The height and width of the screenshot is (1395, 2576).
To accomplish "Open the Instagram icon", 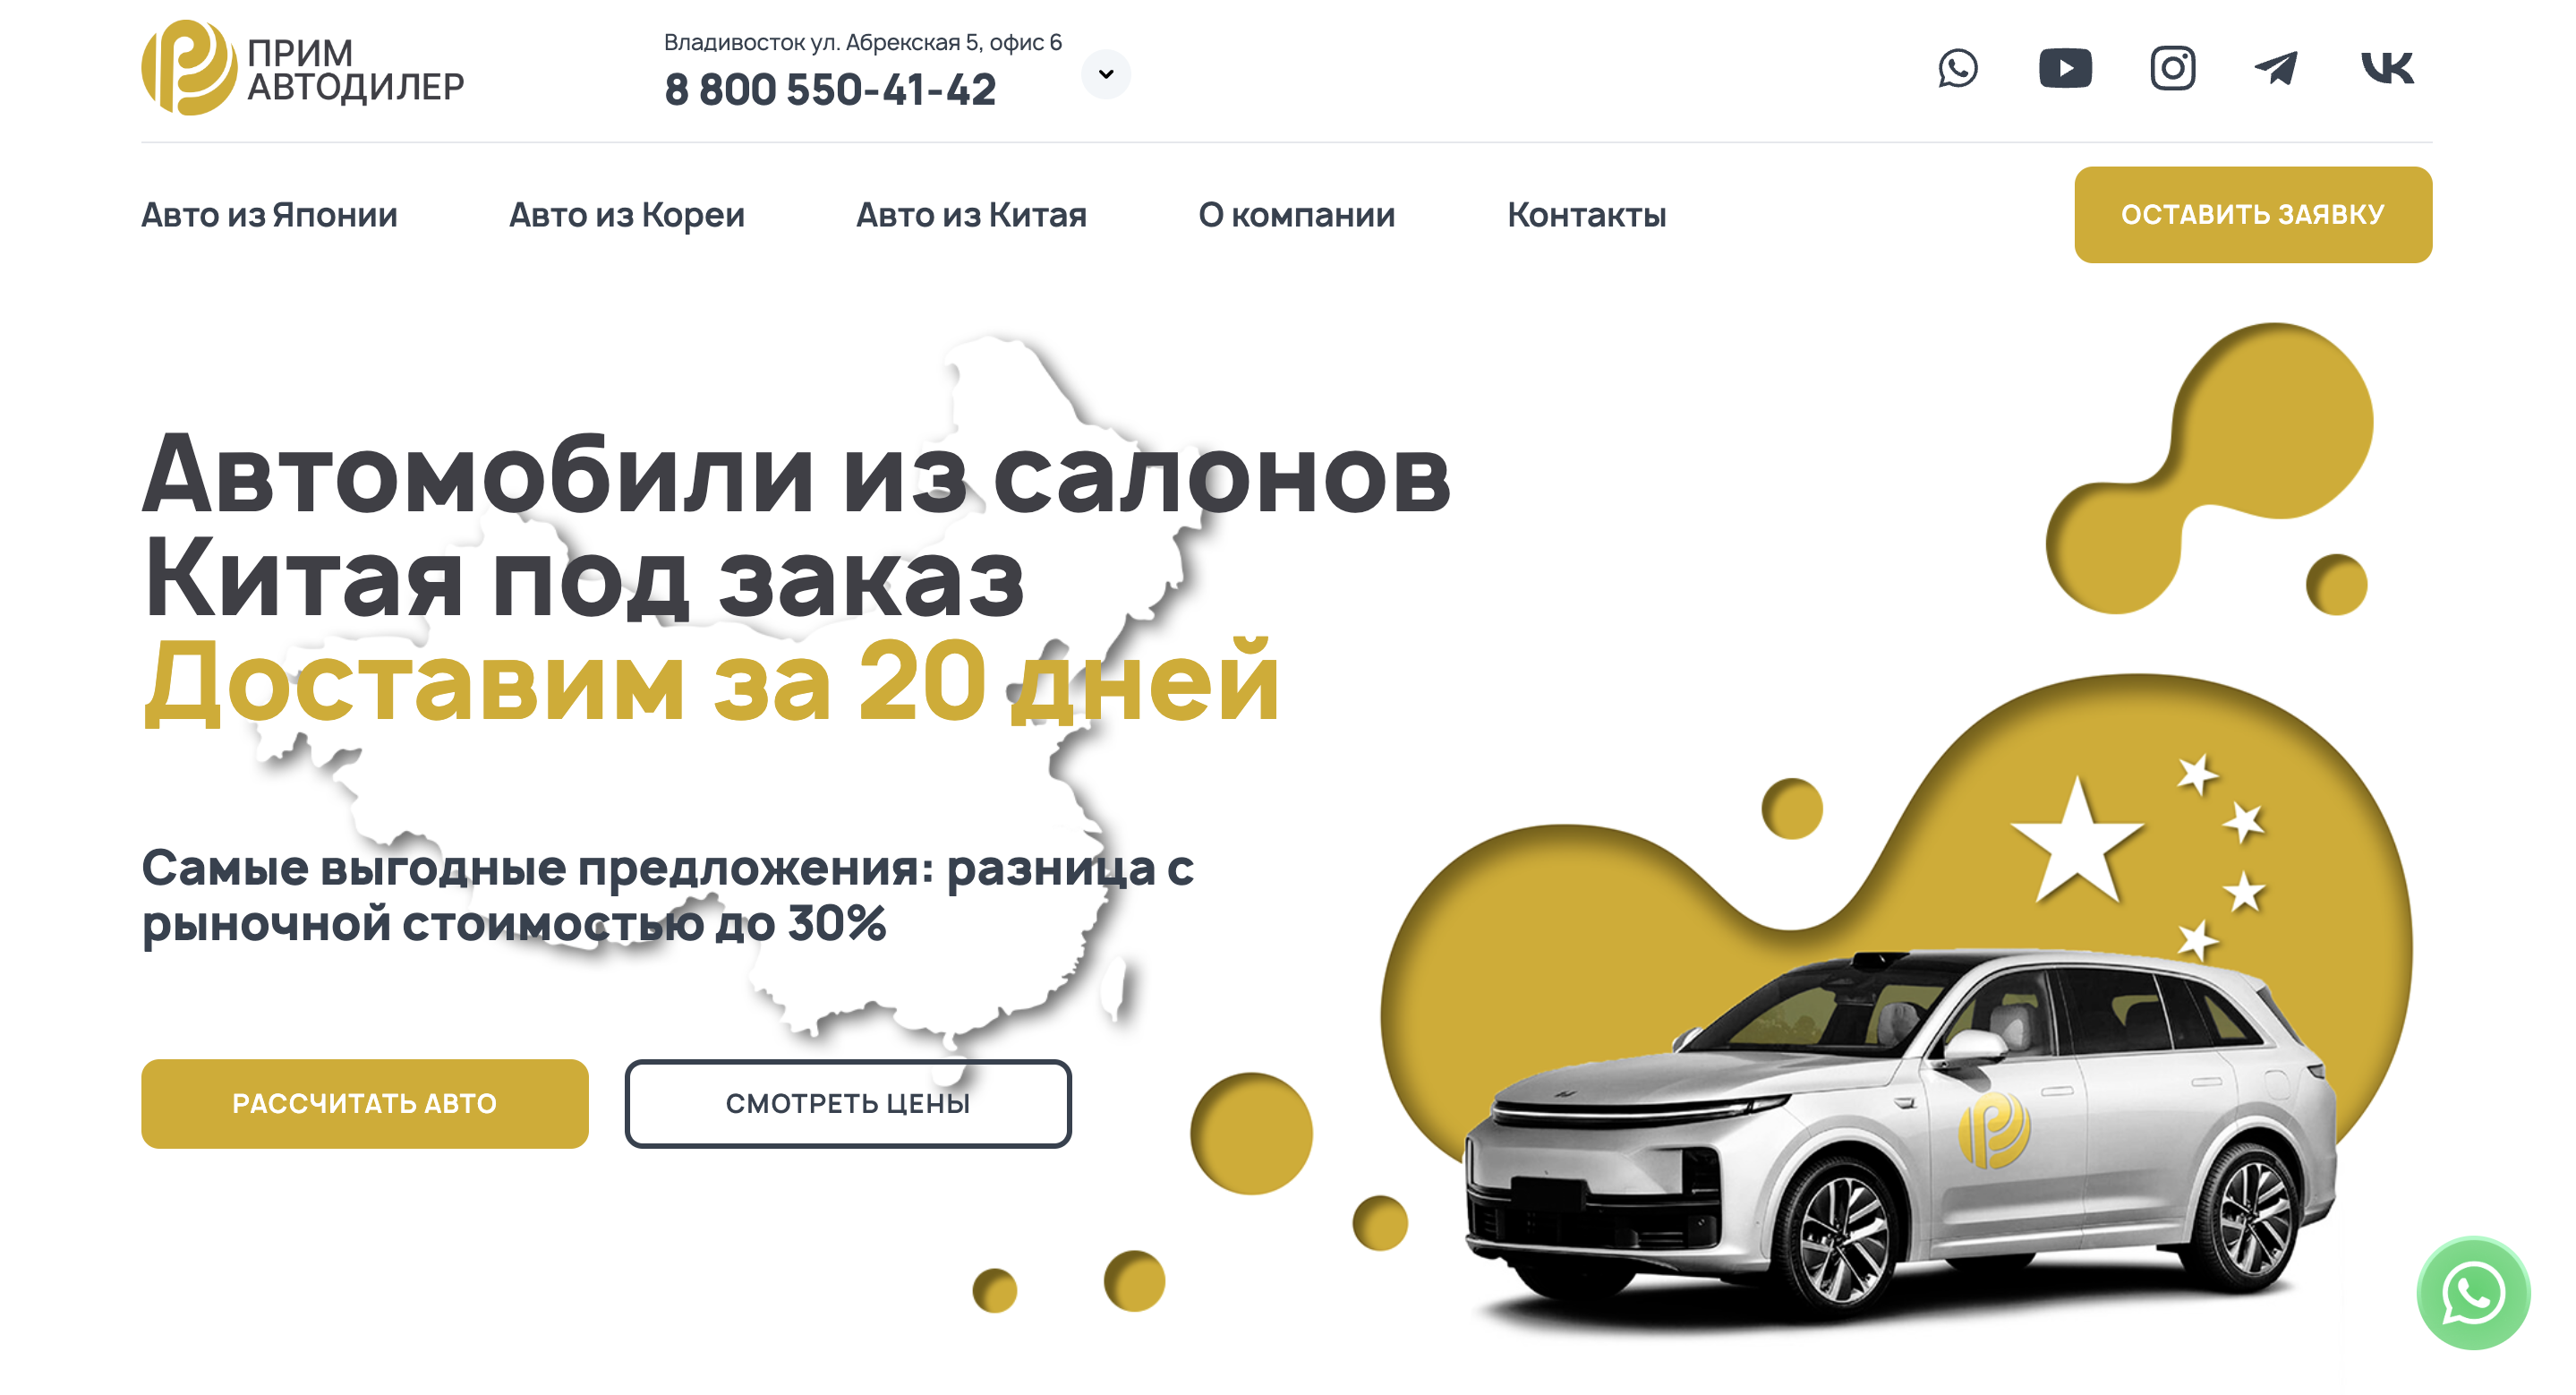I will [x=2172, y=68].
